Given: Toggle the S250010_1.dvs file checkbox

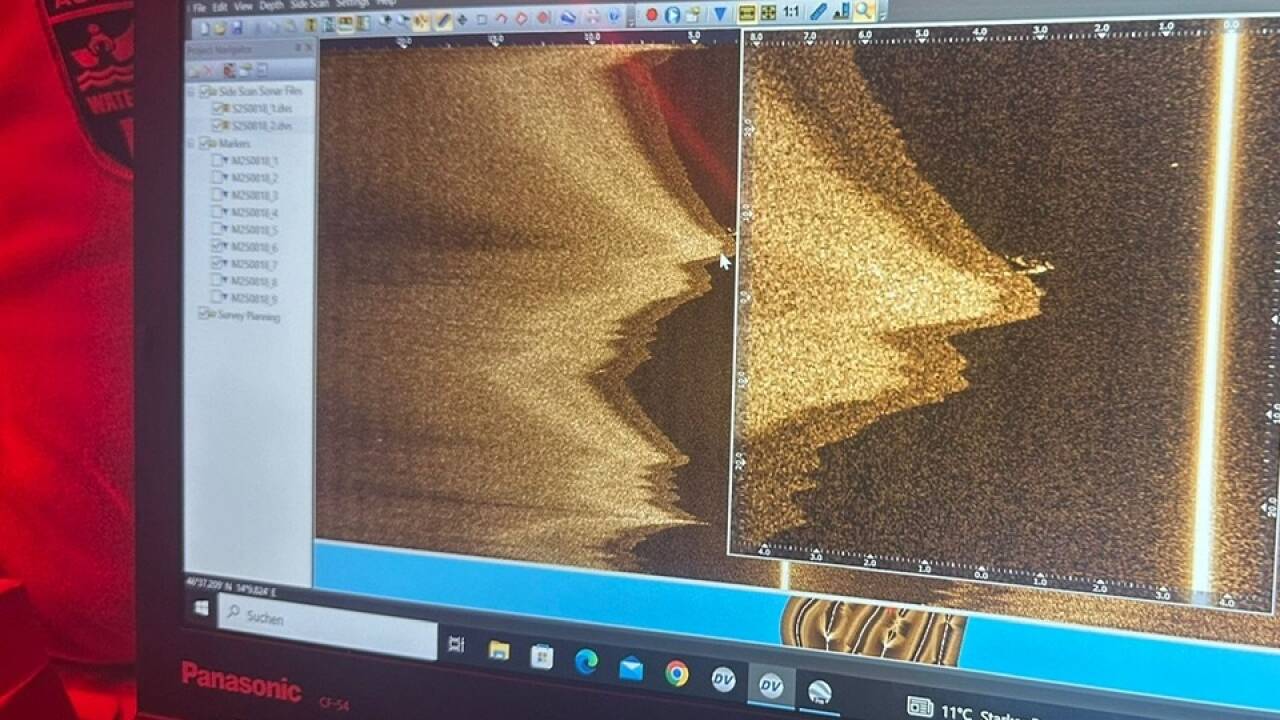Looking at the screenshot, I should [x=218, y=108].
